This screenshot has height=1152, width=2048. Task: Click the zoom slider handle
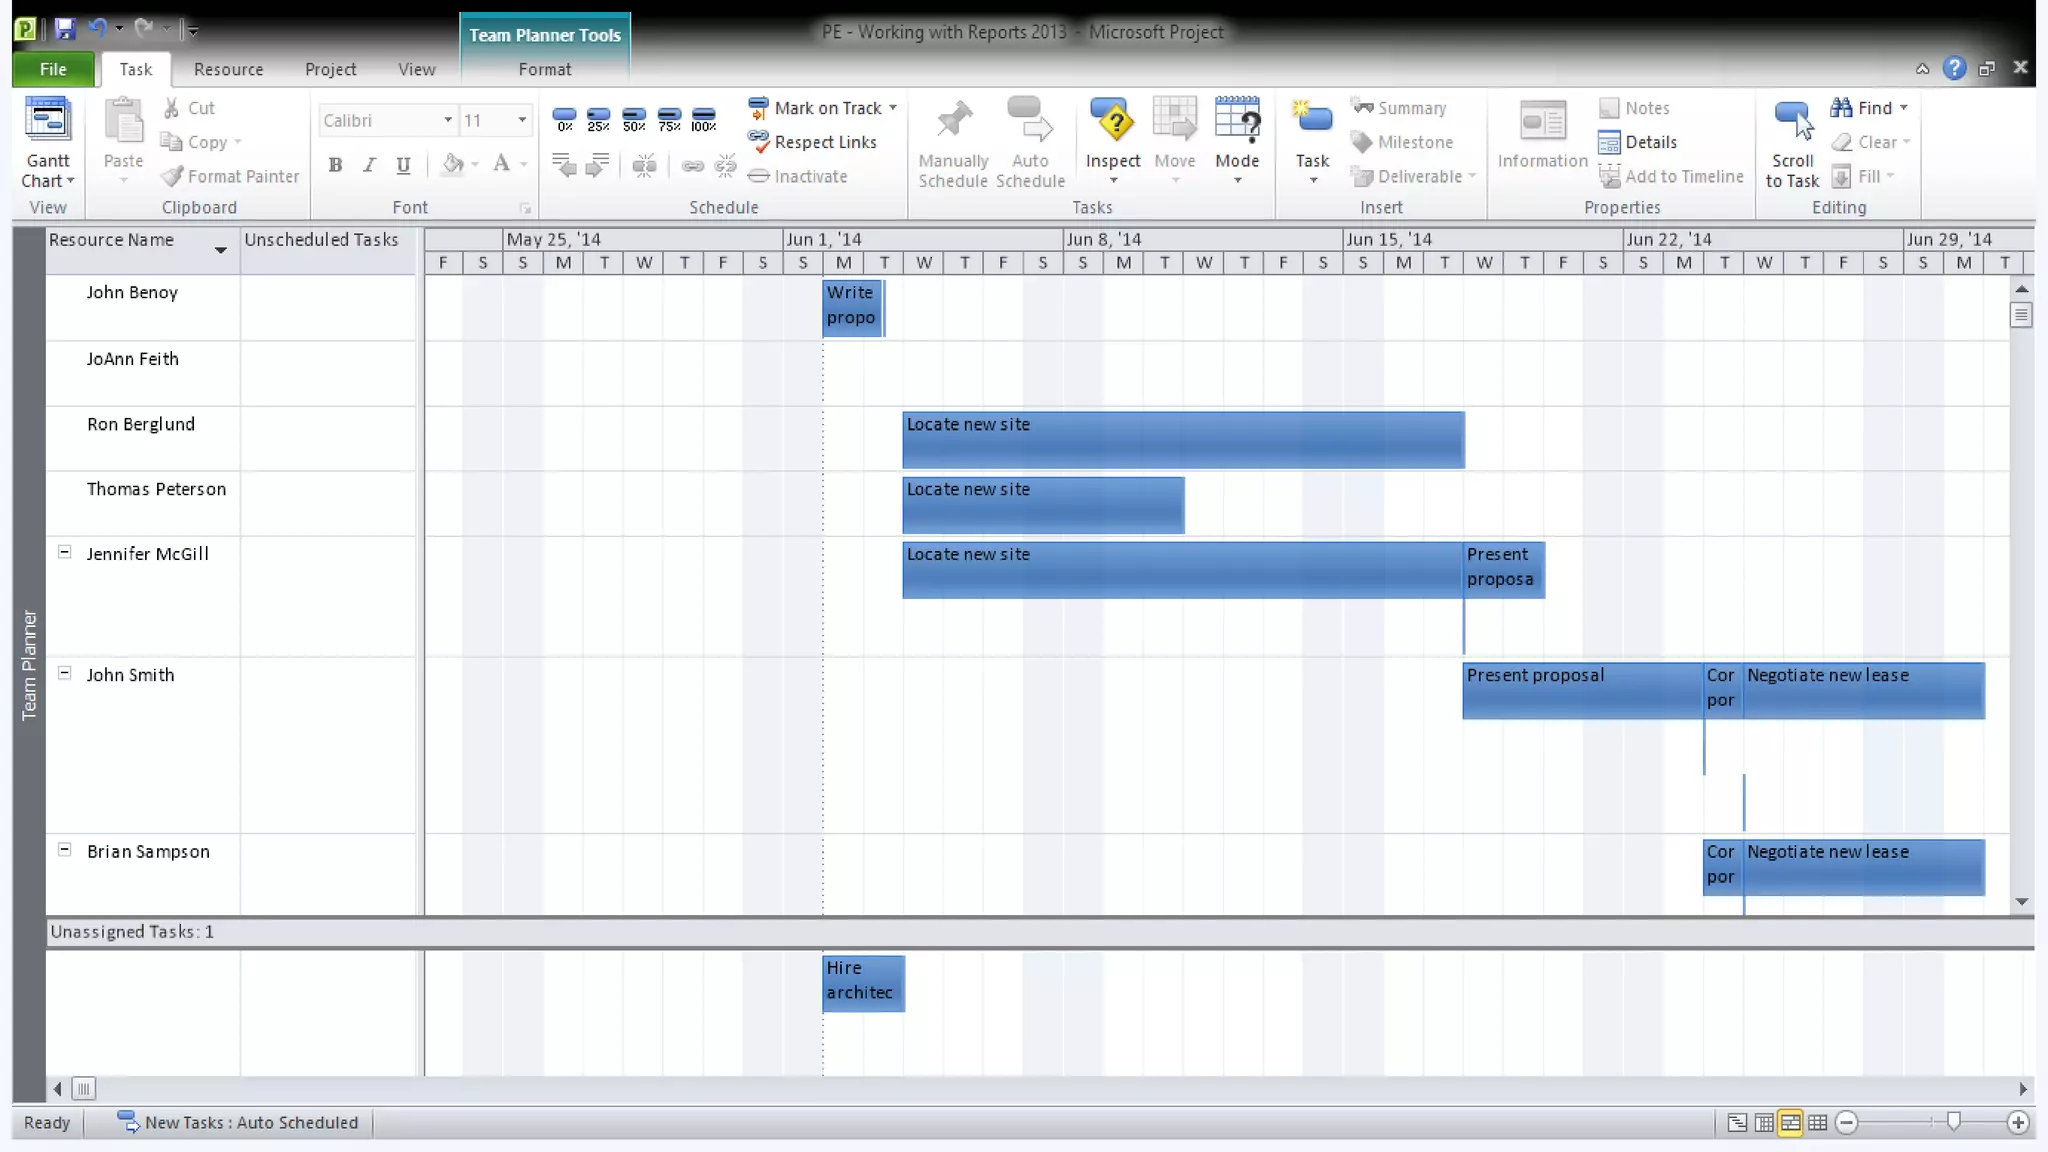click(1953, 1121)
